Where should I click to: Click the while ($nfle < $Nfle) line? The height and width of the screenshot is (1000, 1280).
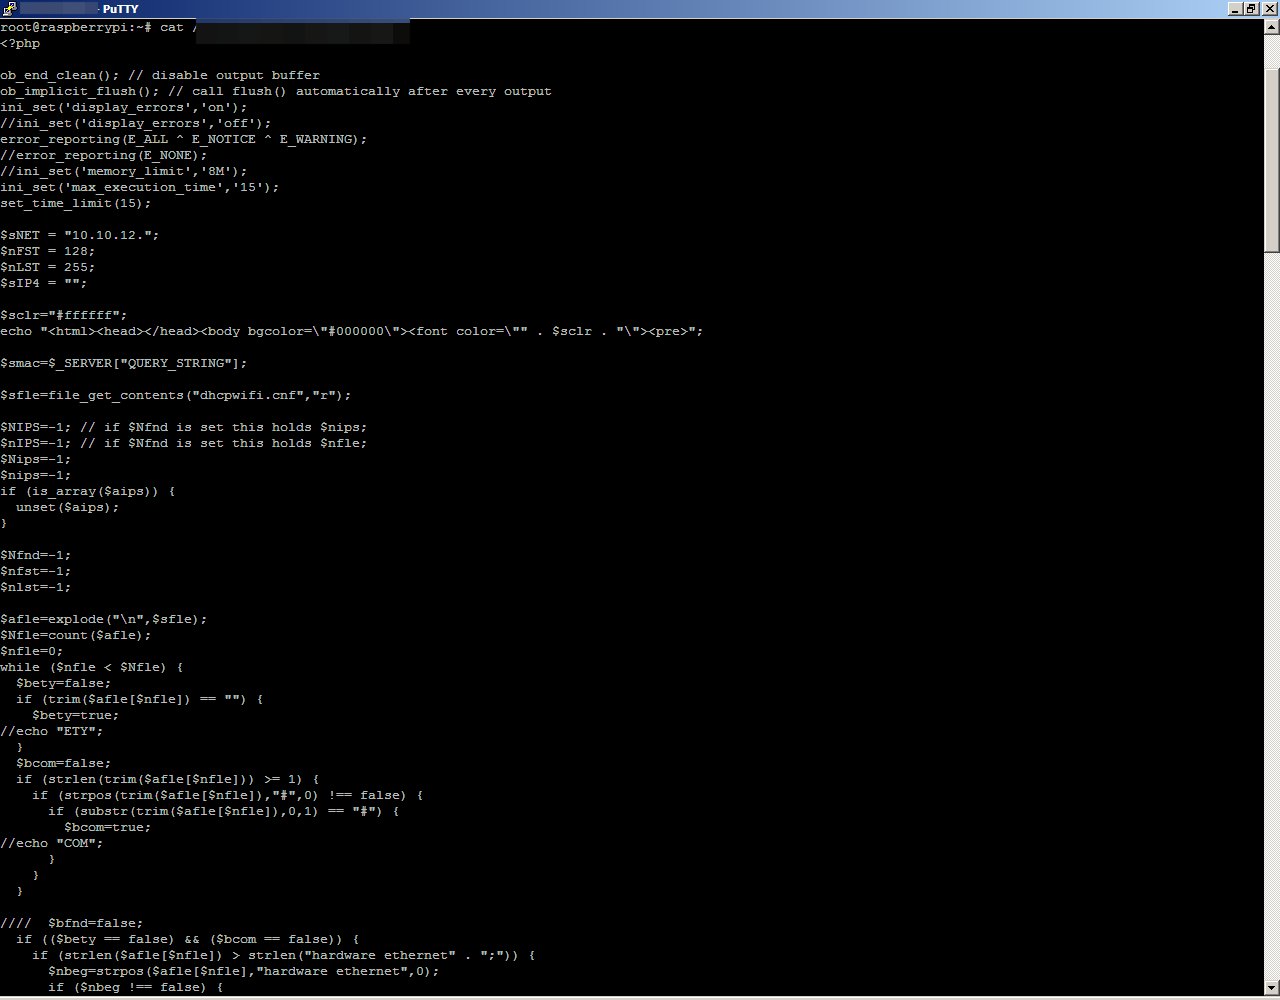92,667
